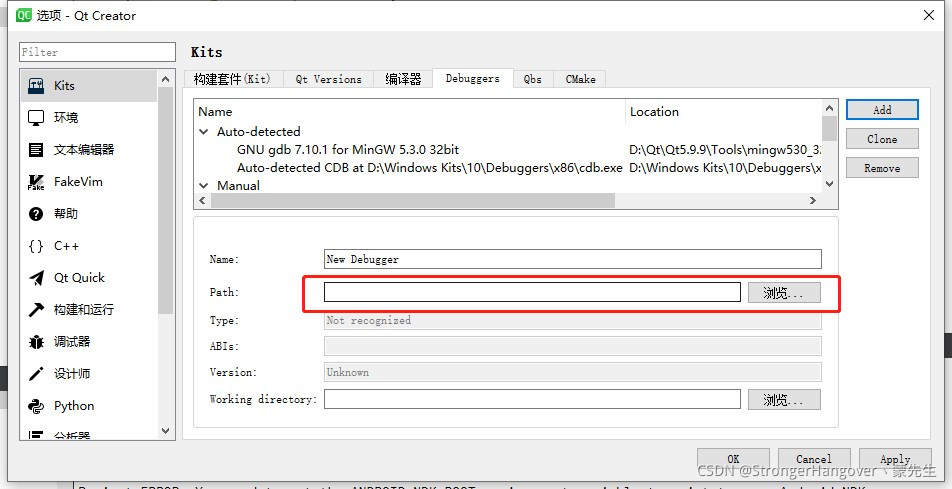Open the 设计师 pencil icon
Viewport: 952px width, 489px height.
(36, 374)
